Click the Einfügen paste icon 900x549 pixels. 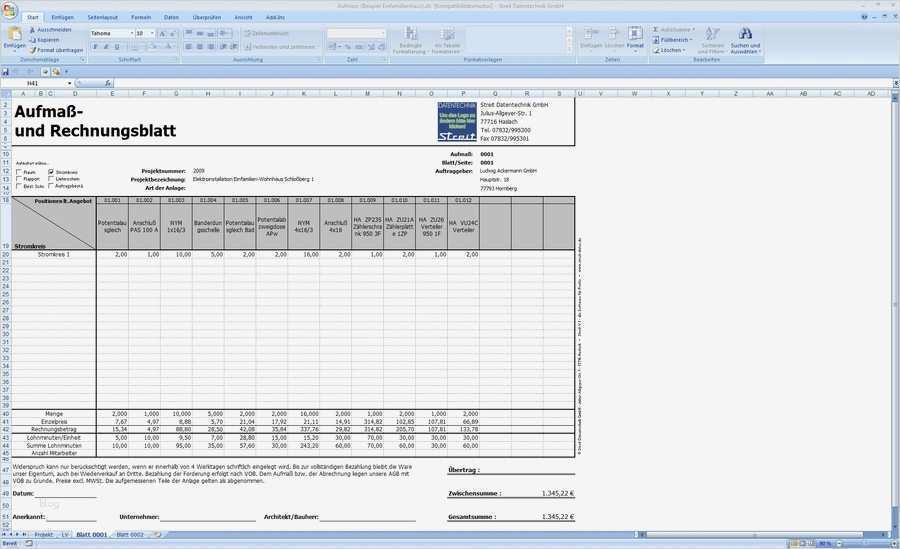14,34
